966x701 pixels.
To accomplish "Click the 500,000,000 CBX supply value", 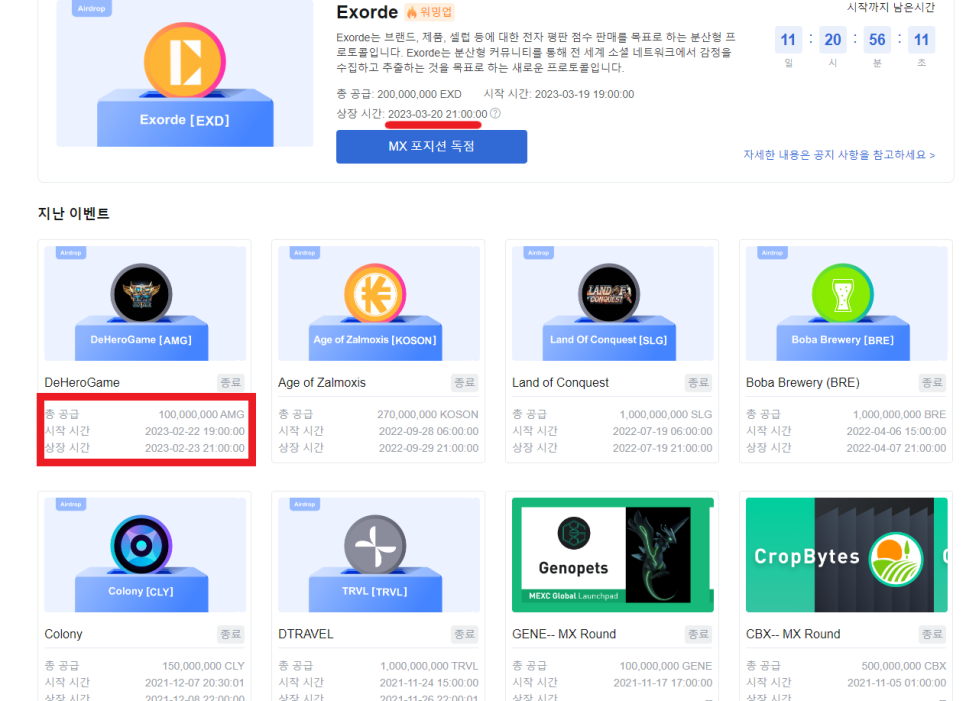I will 904,666.
